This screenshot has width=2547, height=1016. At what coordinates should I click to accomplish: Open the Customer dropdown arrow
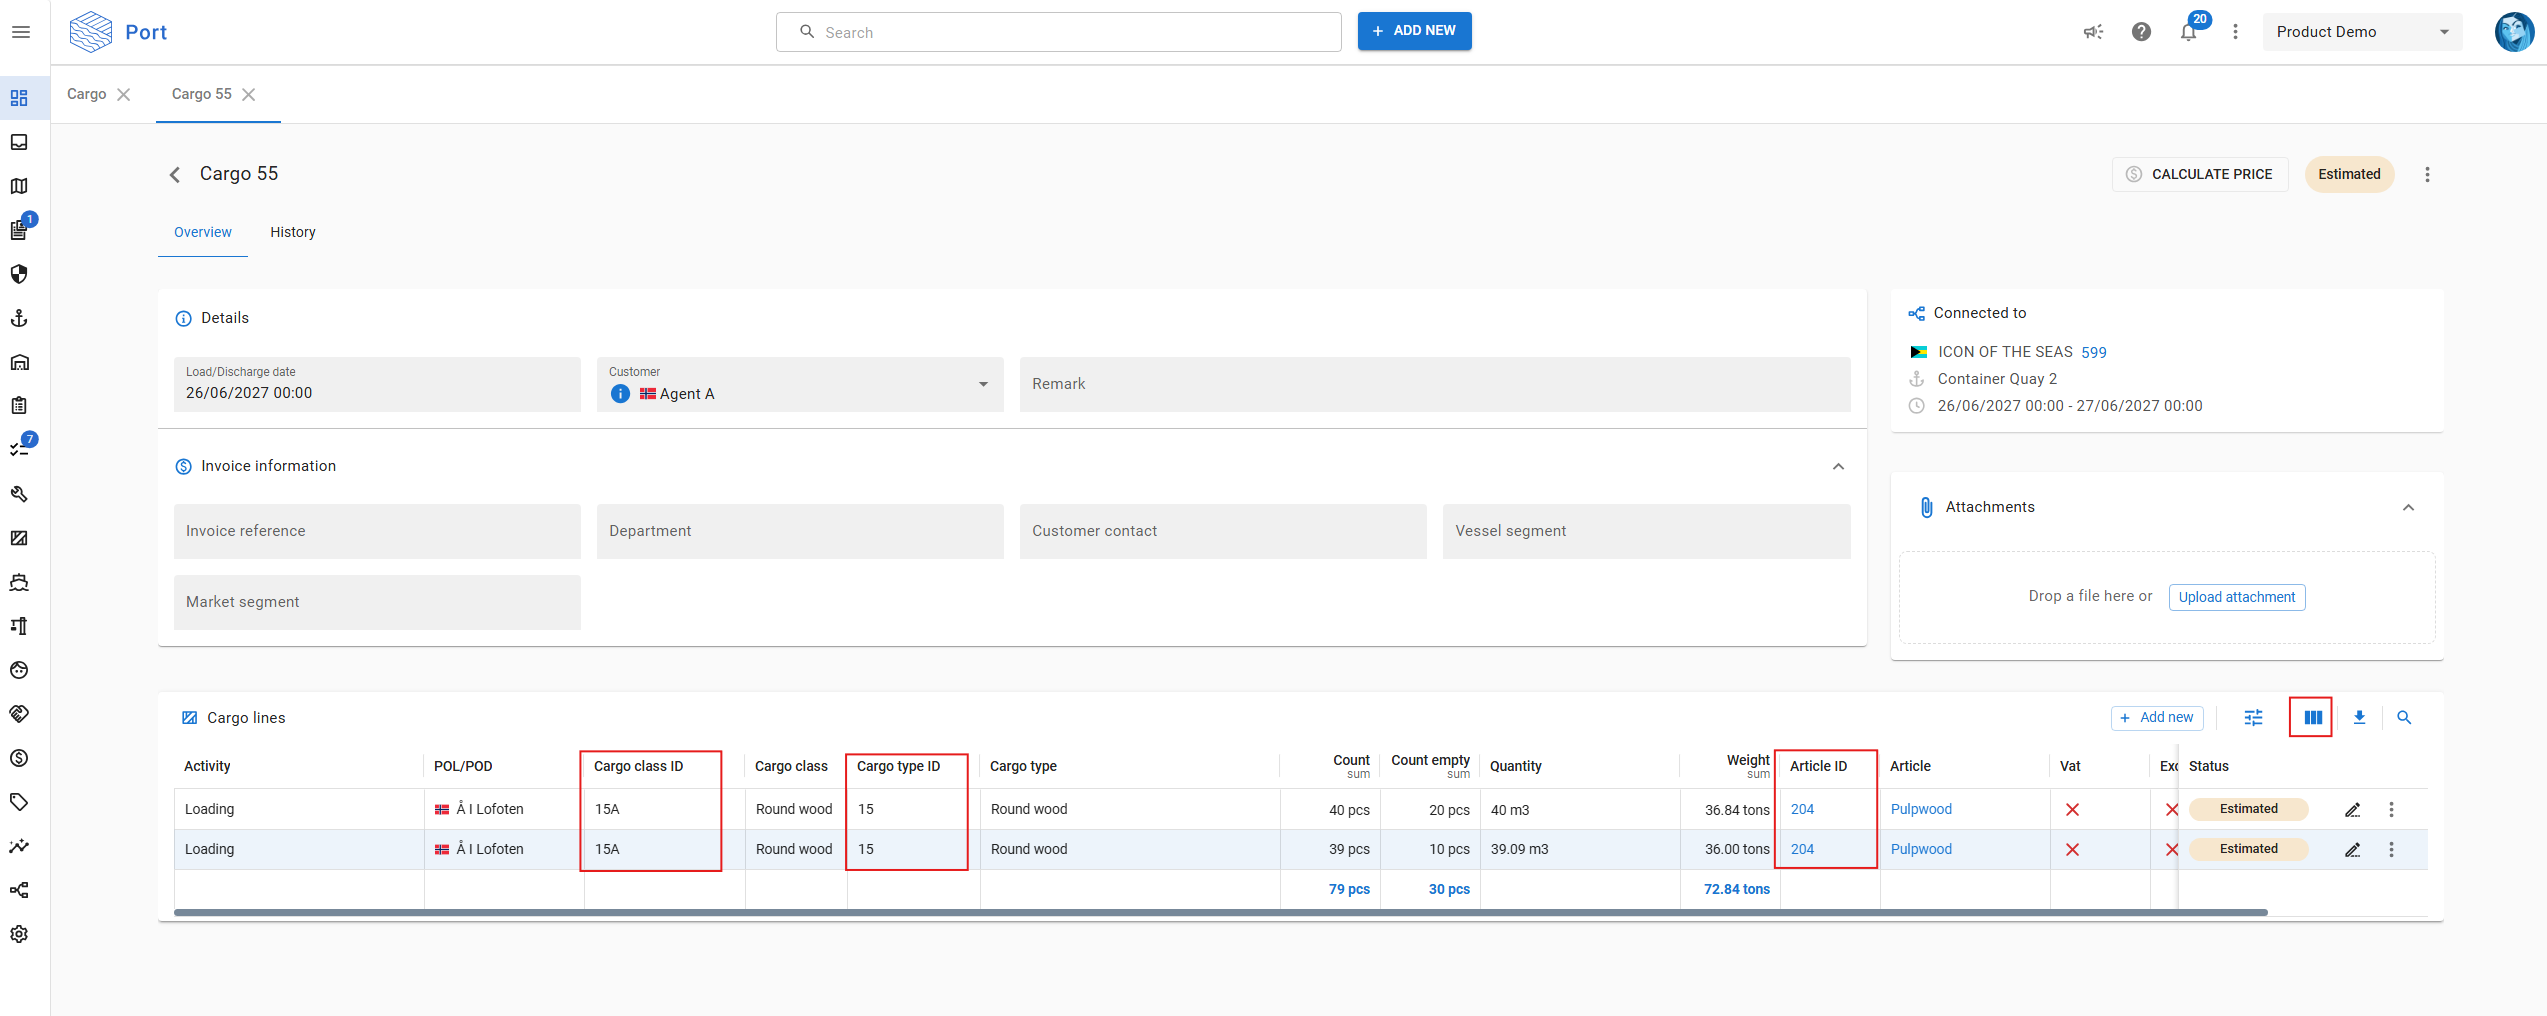click(x=983, y=385)
